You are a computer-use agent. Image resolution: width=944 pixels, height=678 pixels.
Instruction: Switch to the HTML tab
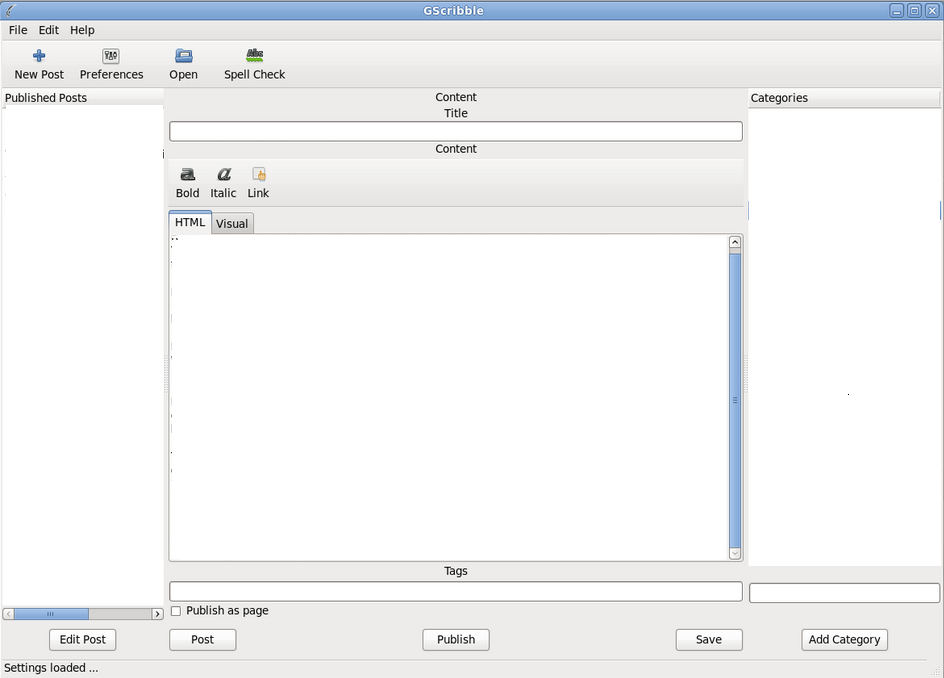(x=190, y=223)
